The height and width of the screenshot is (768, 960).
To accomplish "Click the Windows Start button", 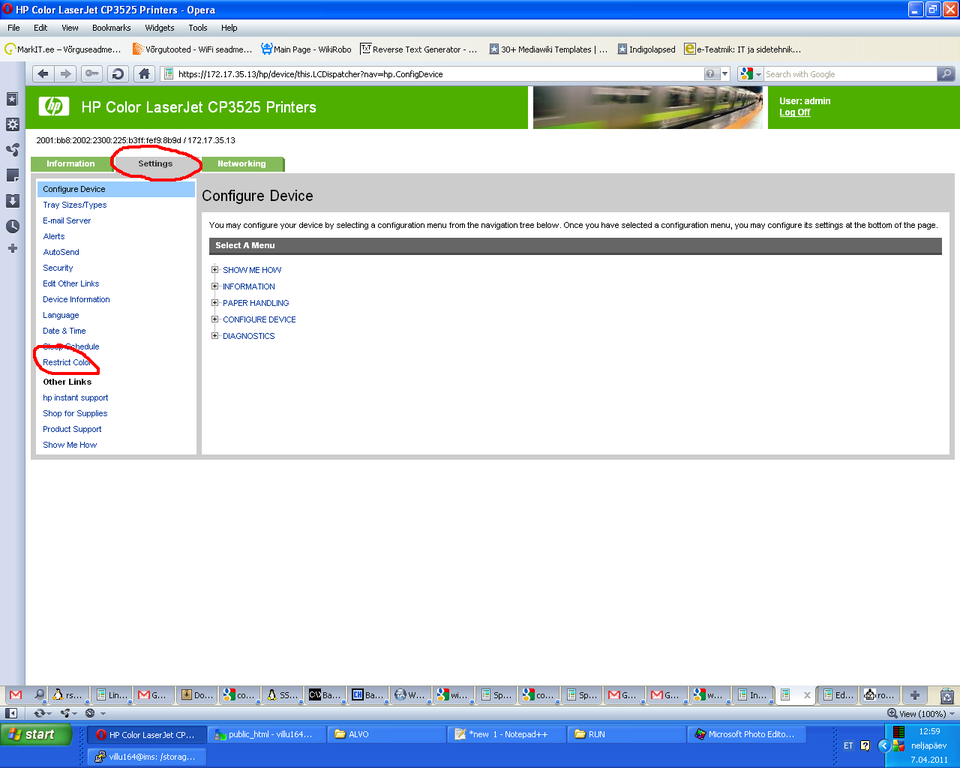I will pyautogui.click(x=36, y=734).
